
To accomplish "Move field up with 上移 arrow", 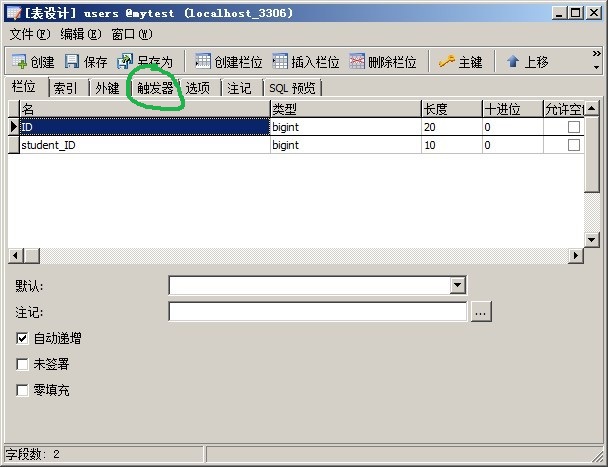I will pyautogui.click(x=513, y=61).
